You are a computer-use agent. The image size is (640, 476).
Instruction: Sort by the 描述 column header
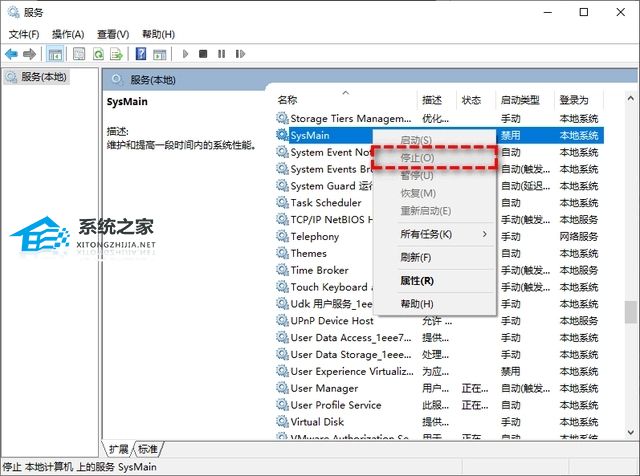pyautogui.click(x=436, y=100)
